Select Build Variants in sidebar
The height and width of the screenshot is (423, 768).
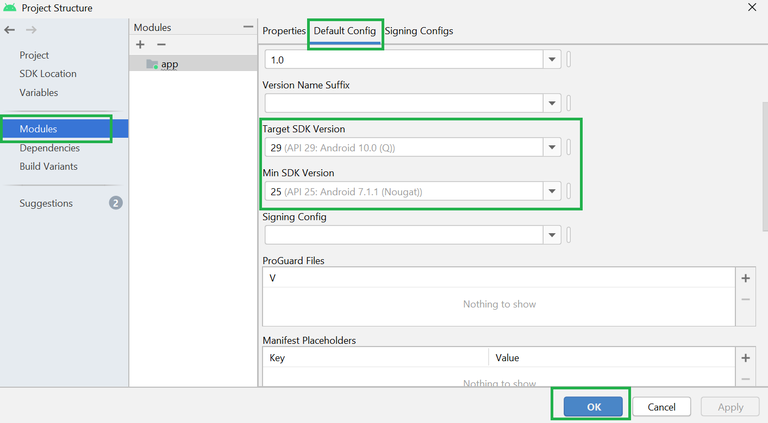tap(48, 167)
